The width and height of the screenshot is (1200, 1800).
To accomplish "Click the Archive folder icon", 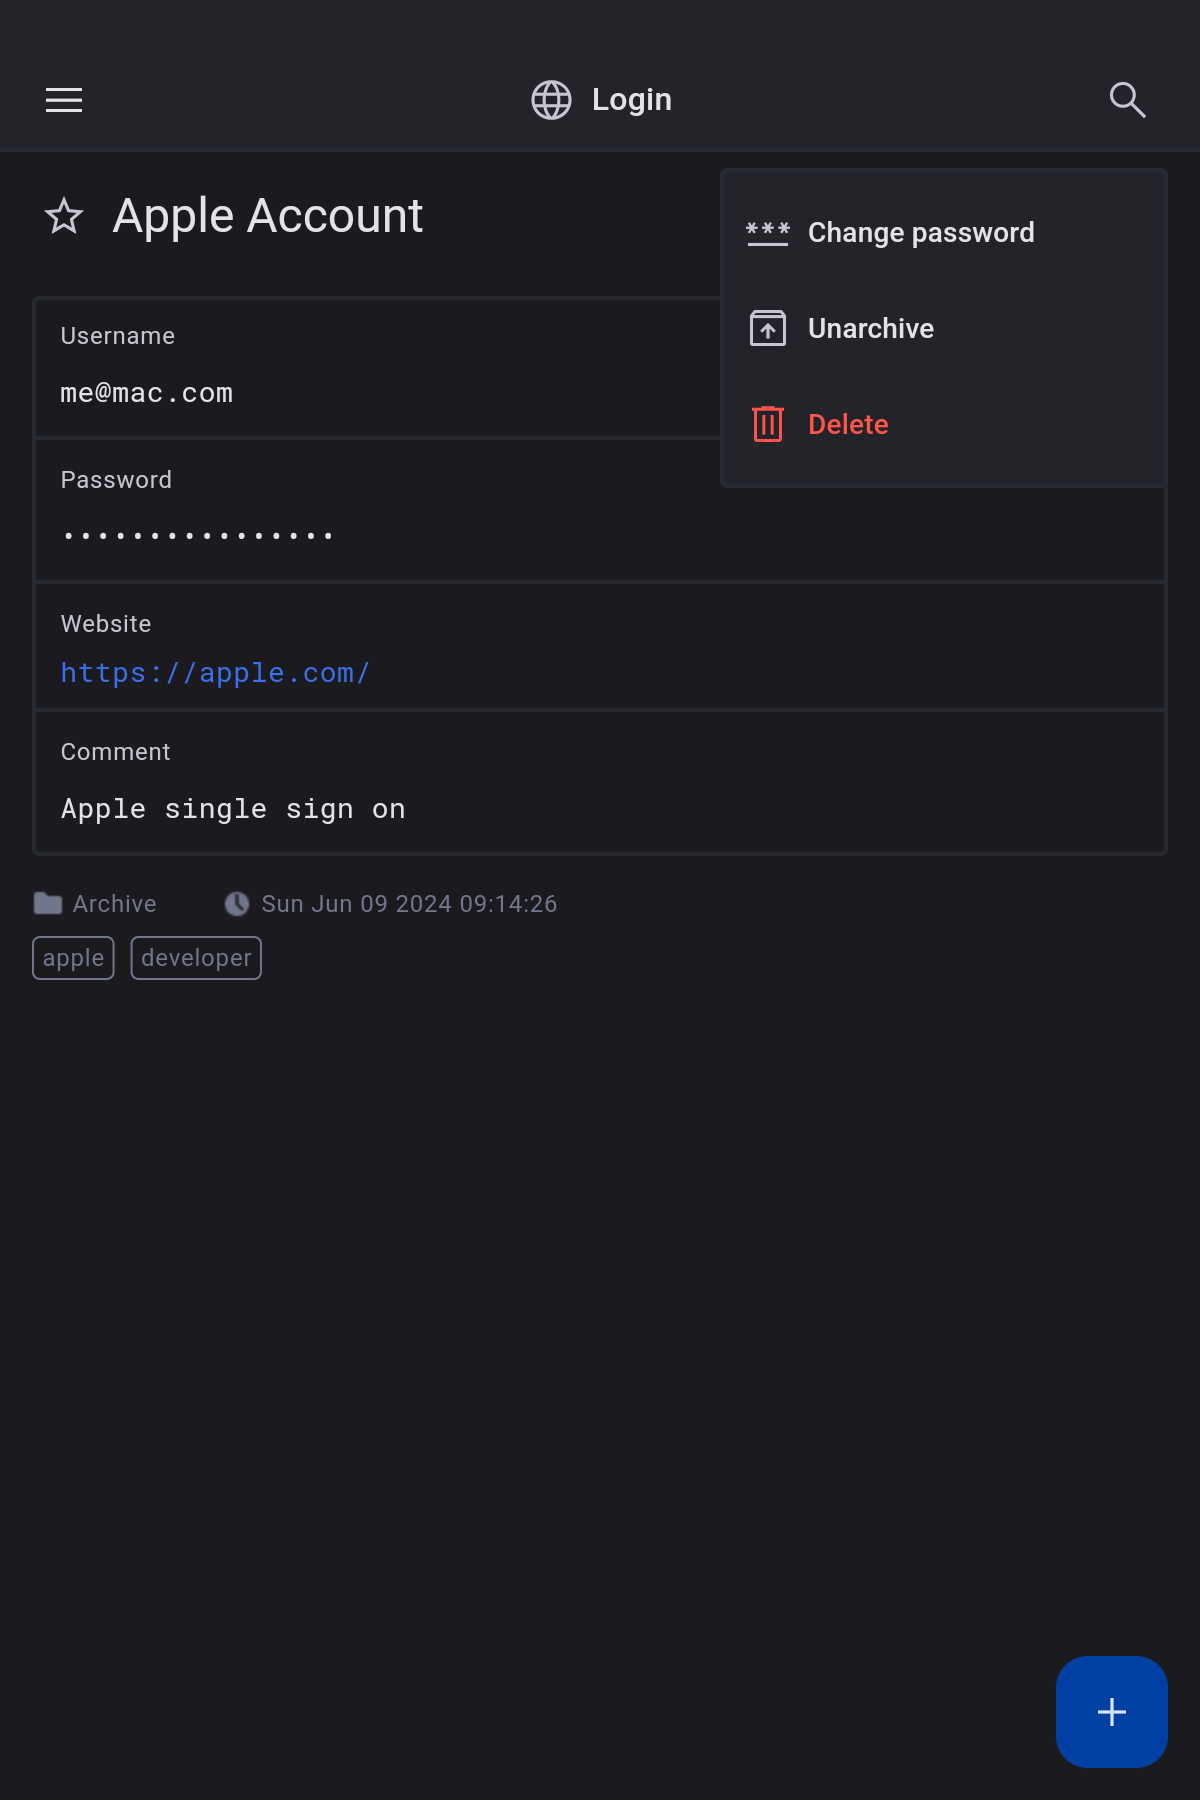I will pos(48,904).
